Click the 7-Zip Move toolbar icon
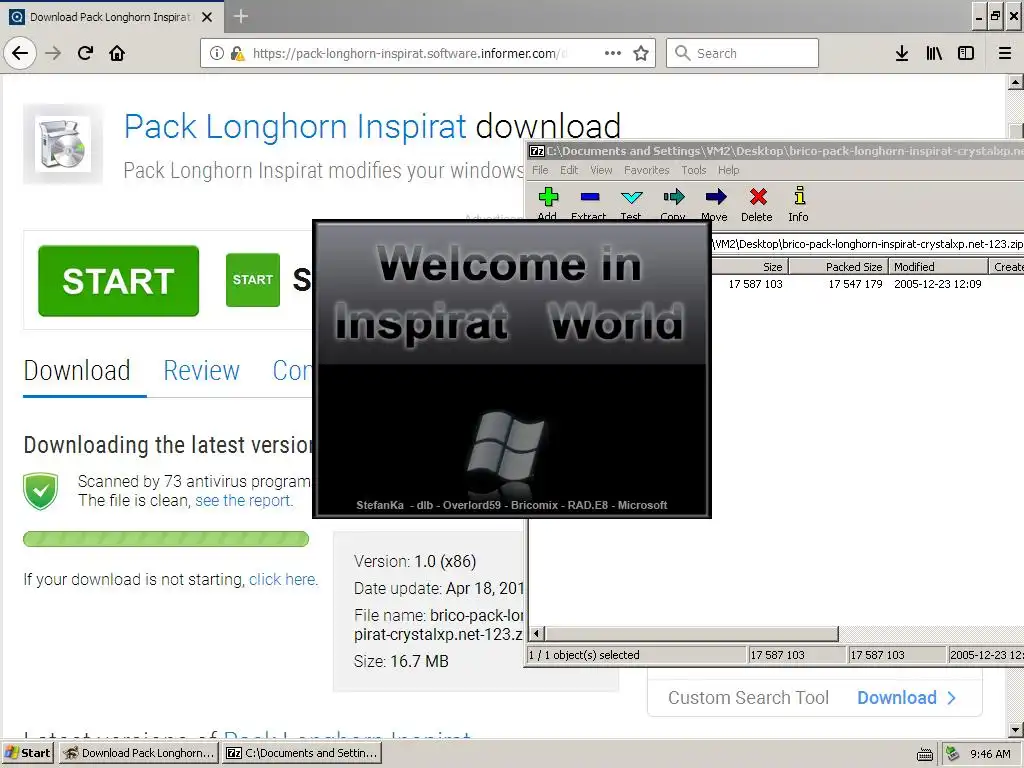The width and height of the screenshot is (1024, 768). (715, 204)
